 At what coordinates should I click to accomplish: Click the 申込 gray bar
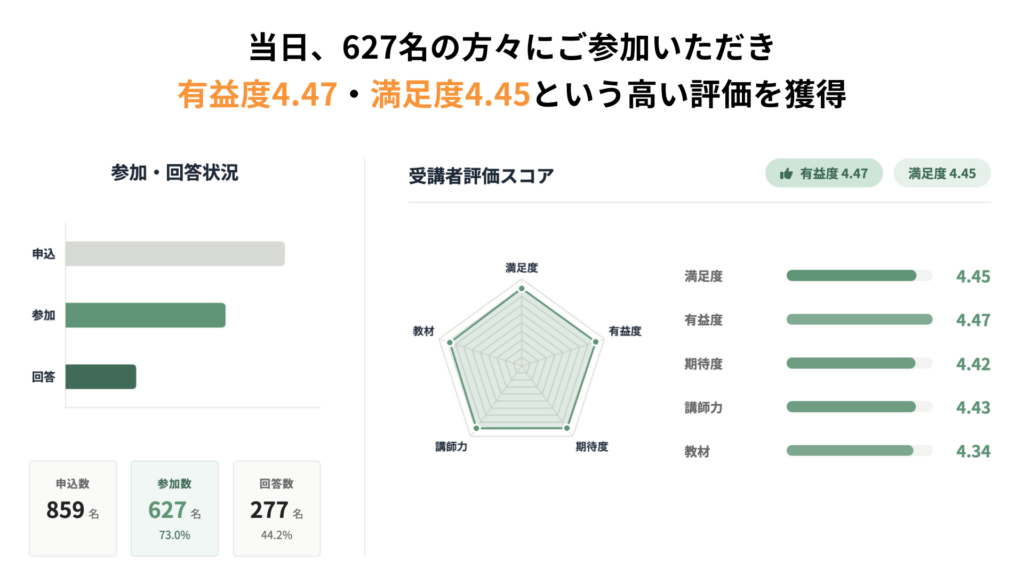point(175,254)
